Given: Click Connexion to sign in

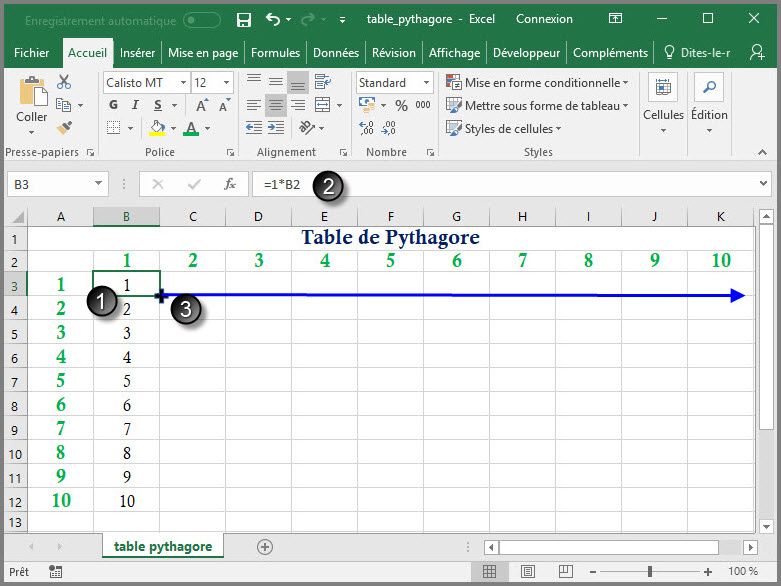Looking at the screenshot, I should pos(544,19).
